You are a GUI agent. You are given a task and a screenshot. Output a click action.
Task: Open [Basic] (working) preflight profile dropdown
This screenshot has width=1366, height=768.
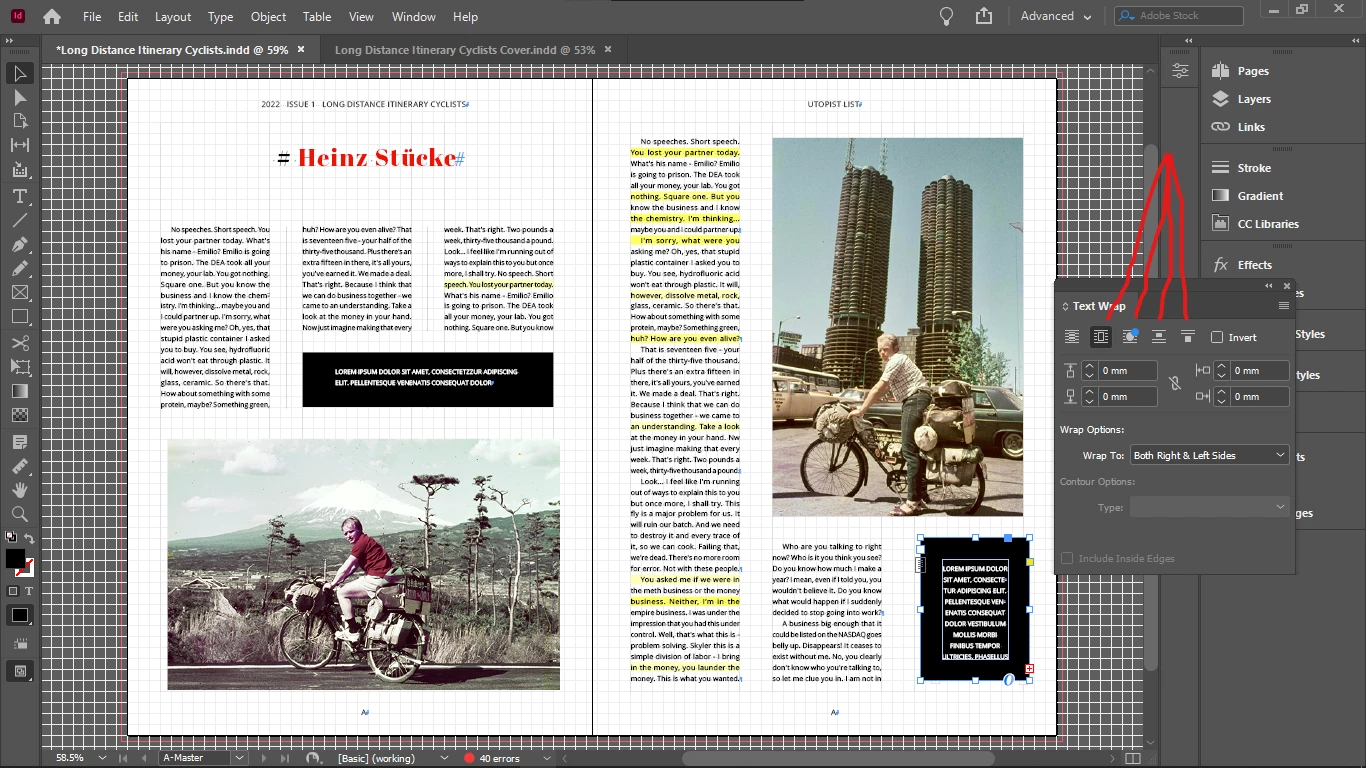coord(444,759)
